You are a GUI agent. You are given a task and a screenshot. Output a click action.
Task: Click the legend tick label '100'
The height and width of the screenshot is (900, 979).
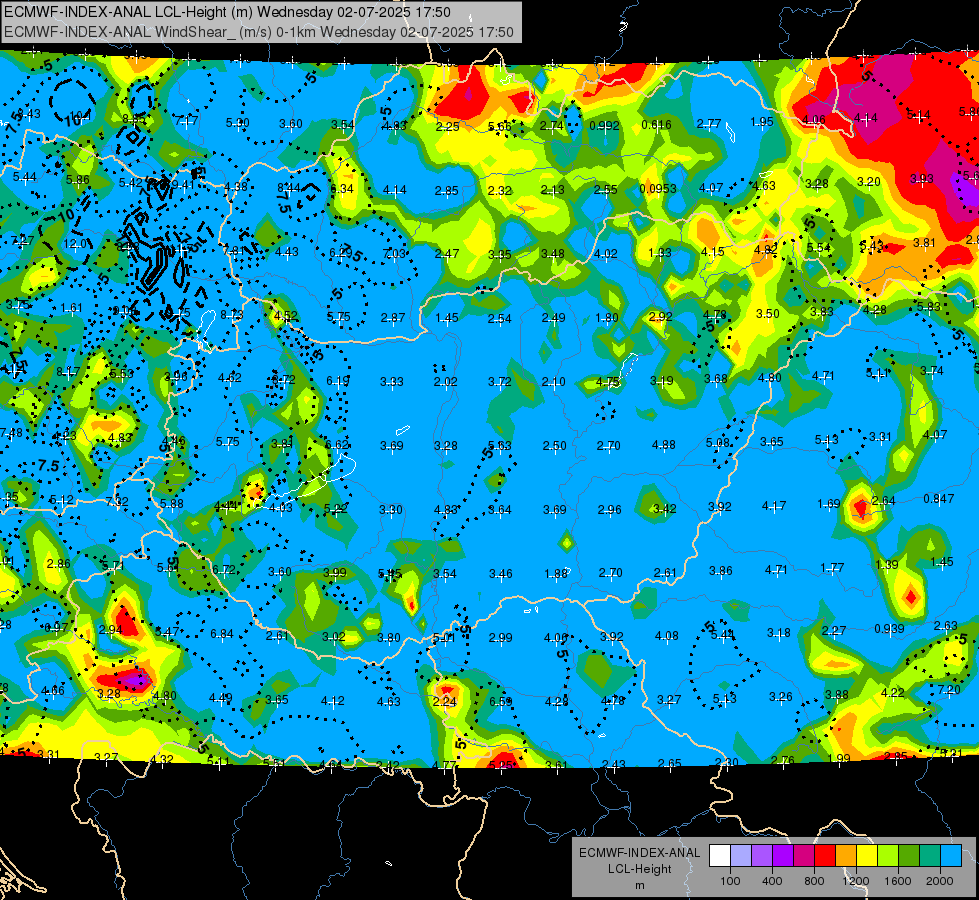[730, 881]
